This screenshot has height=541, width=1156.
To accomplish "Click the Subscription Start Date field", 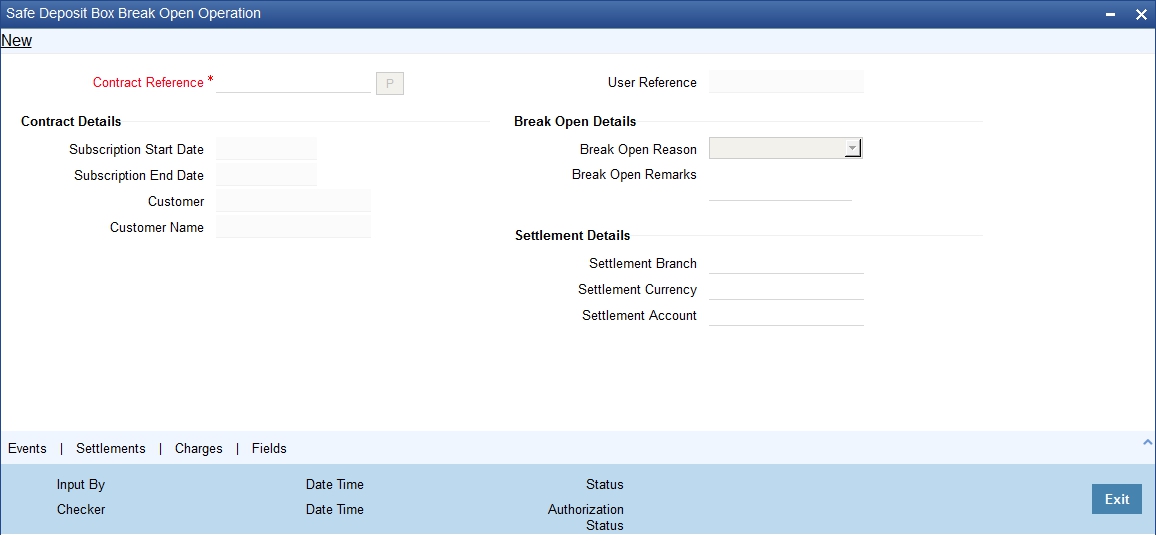I will [x=266, y=149].
